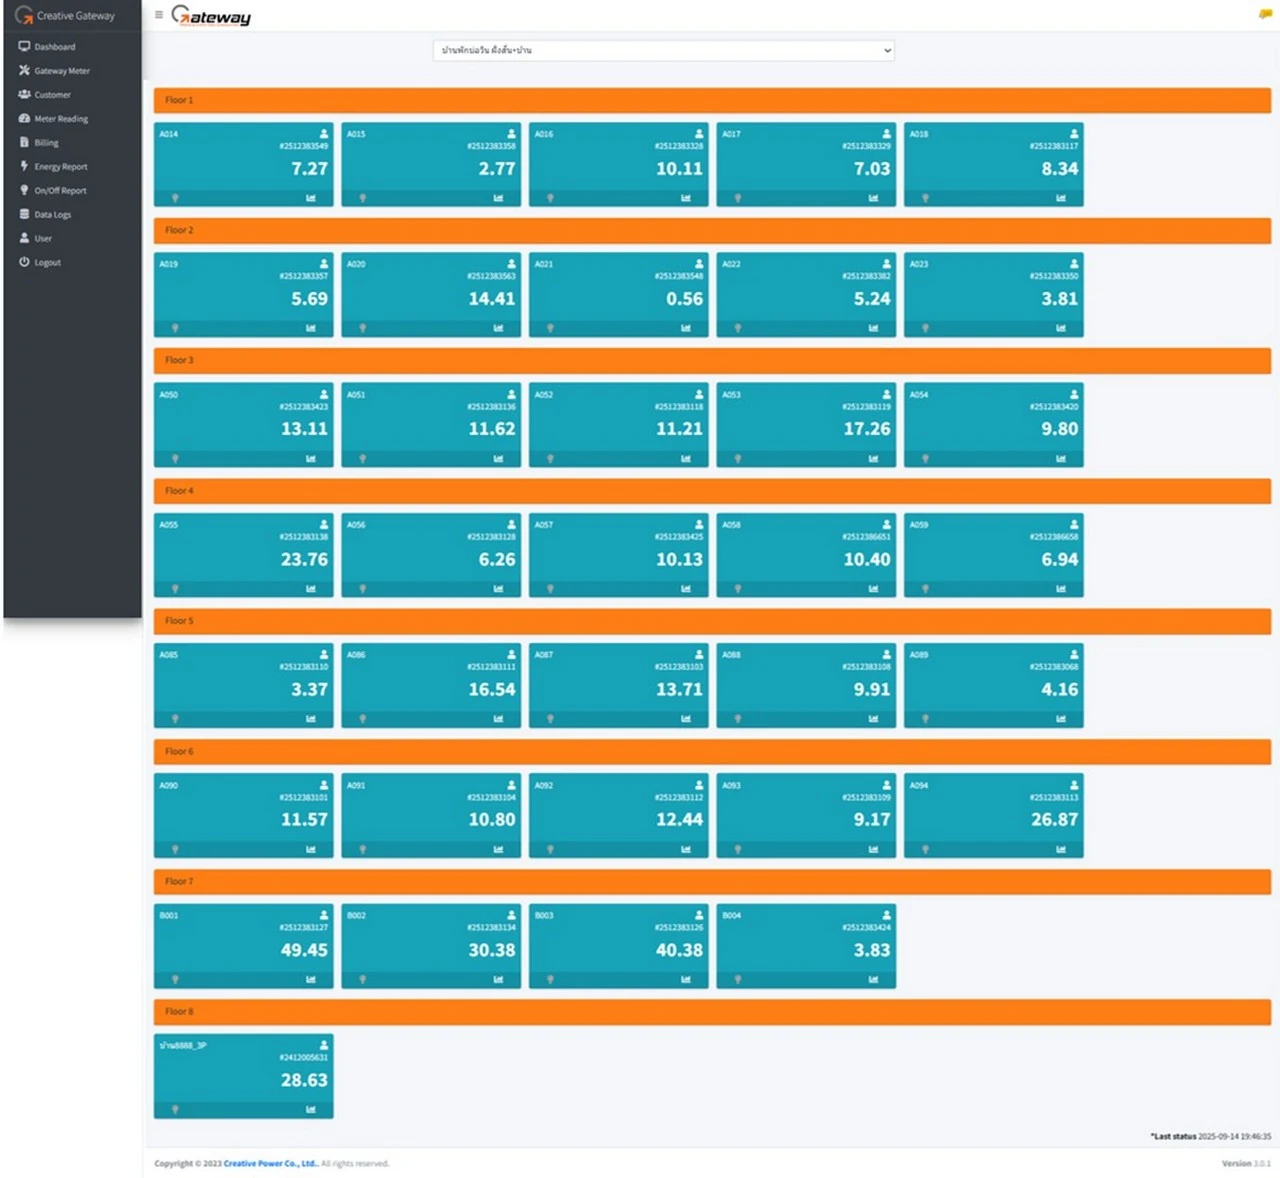
Task: Toggle the lightbulb on card A023
Action: pyautogui.click(x=925, y=328)
